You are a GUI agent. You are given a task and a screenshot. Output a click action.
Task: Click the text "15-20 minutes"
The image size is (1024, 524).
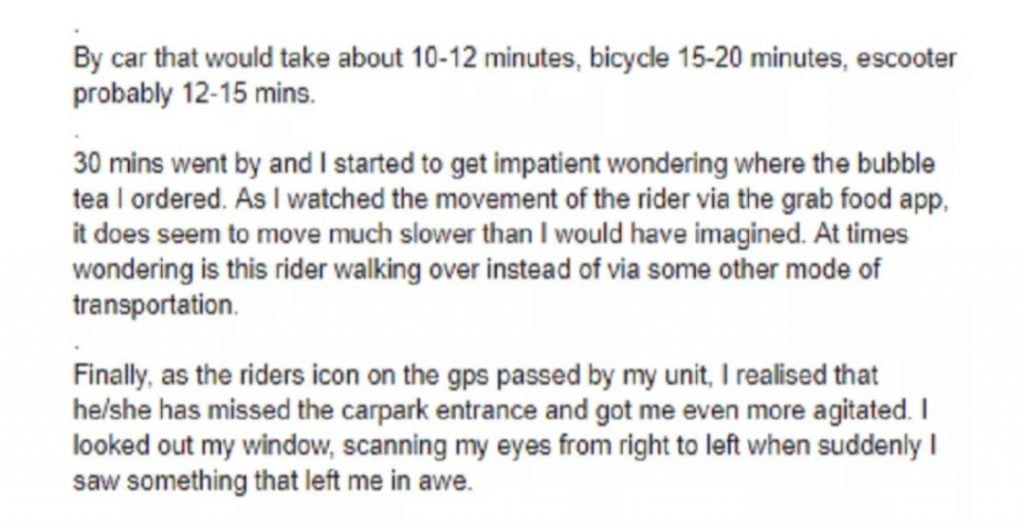tap(723, 59)
